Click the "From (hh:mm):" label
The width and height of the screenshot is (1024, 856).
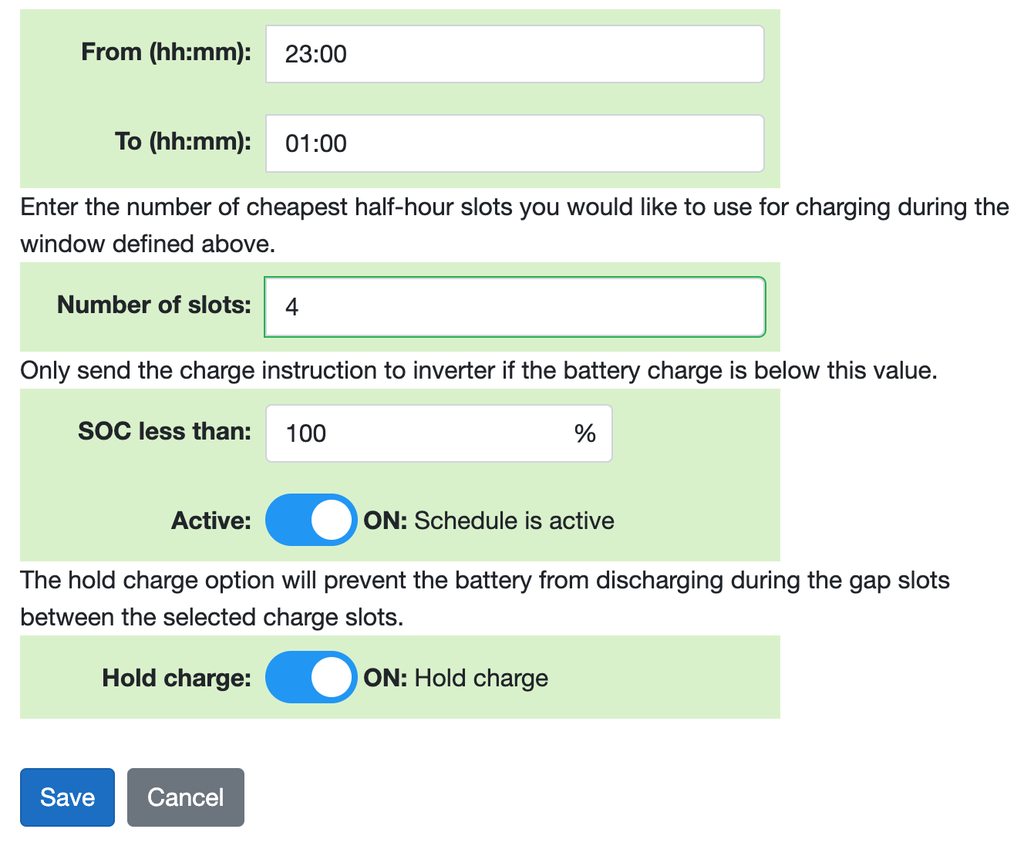pyautogui.click(x=166, y=52)
